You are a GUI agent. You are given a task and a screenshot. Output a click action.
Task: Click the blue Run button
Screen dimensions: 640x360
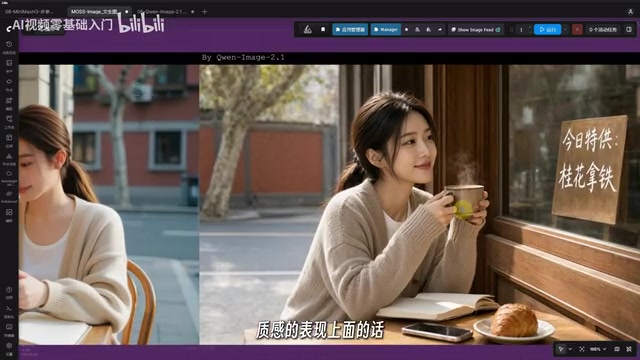tap(547, 29)
